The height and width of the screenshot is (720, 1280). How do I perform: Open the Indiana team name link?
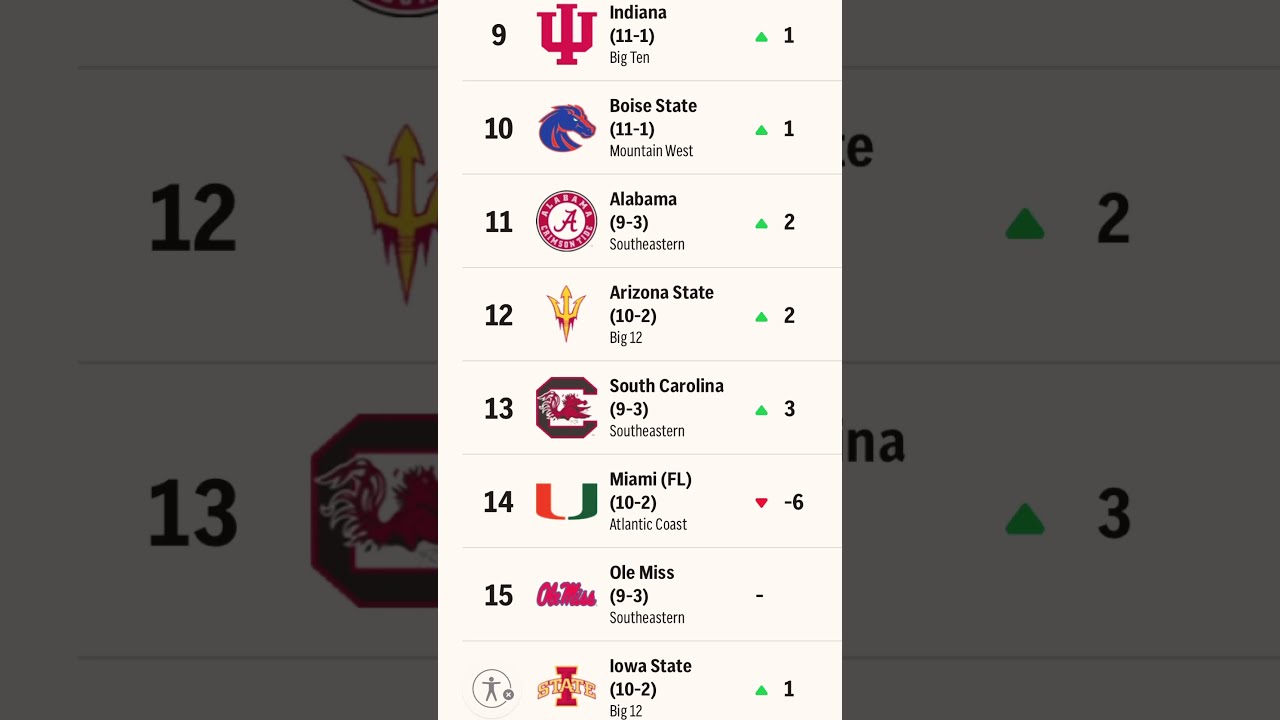point(638,13)
